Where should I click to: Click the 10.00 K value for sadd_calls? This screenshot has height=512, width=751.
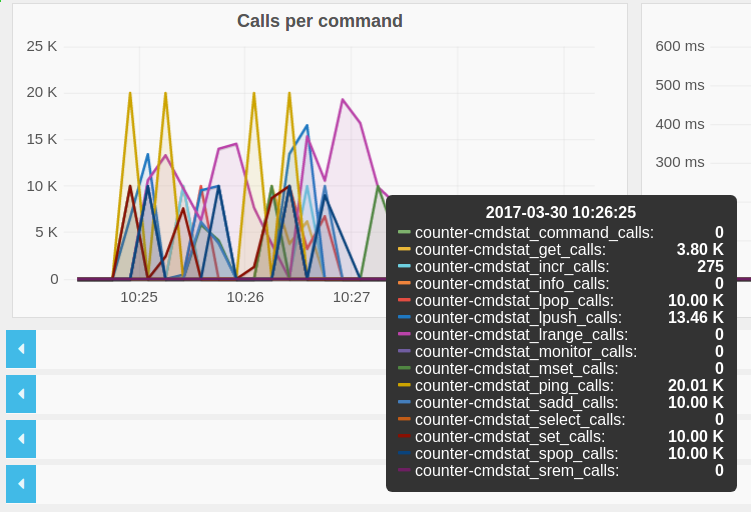click(696, 403)
